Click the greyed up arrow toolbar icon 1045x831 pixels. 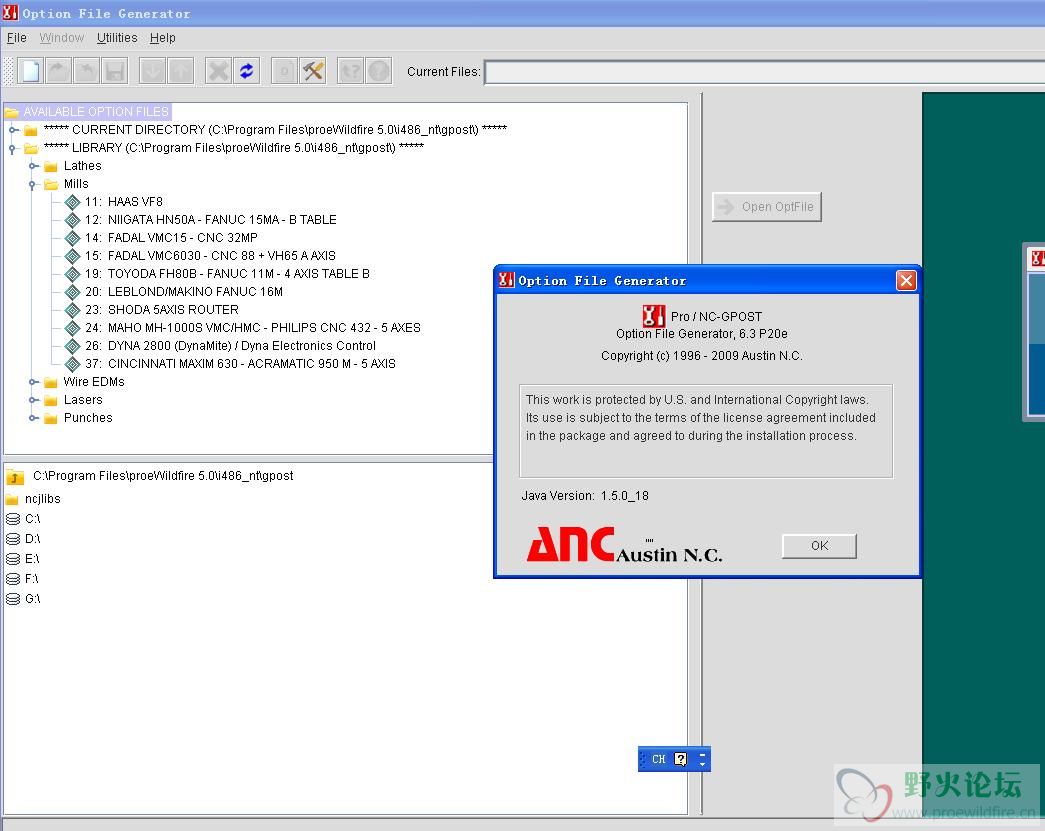pyautogui.click(x=181, y=71)
